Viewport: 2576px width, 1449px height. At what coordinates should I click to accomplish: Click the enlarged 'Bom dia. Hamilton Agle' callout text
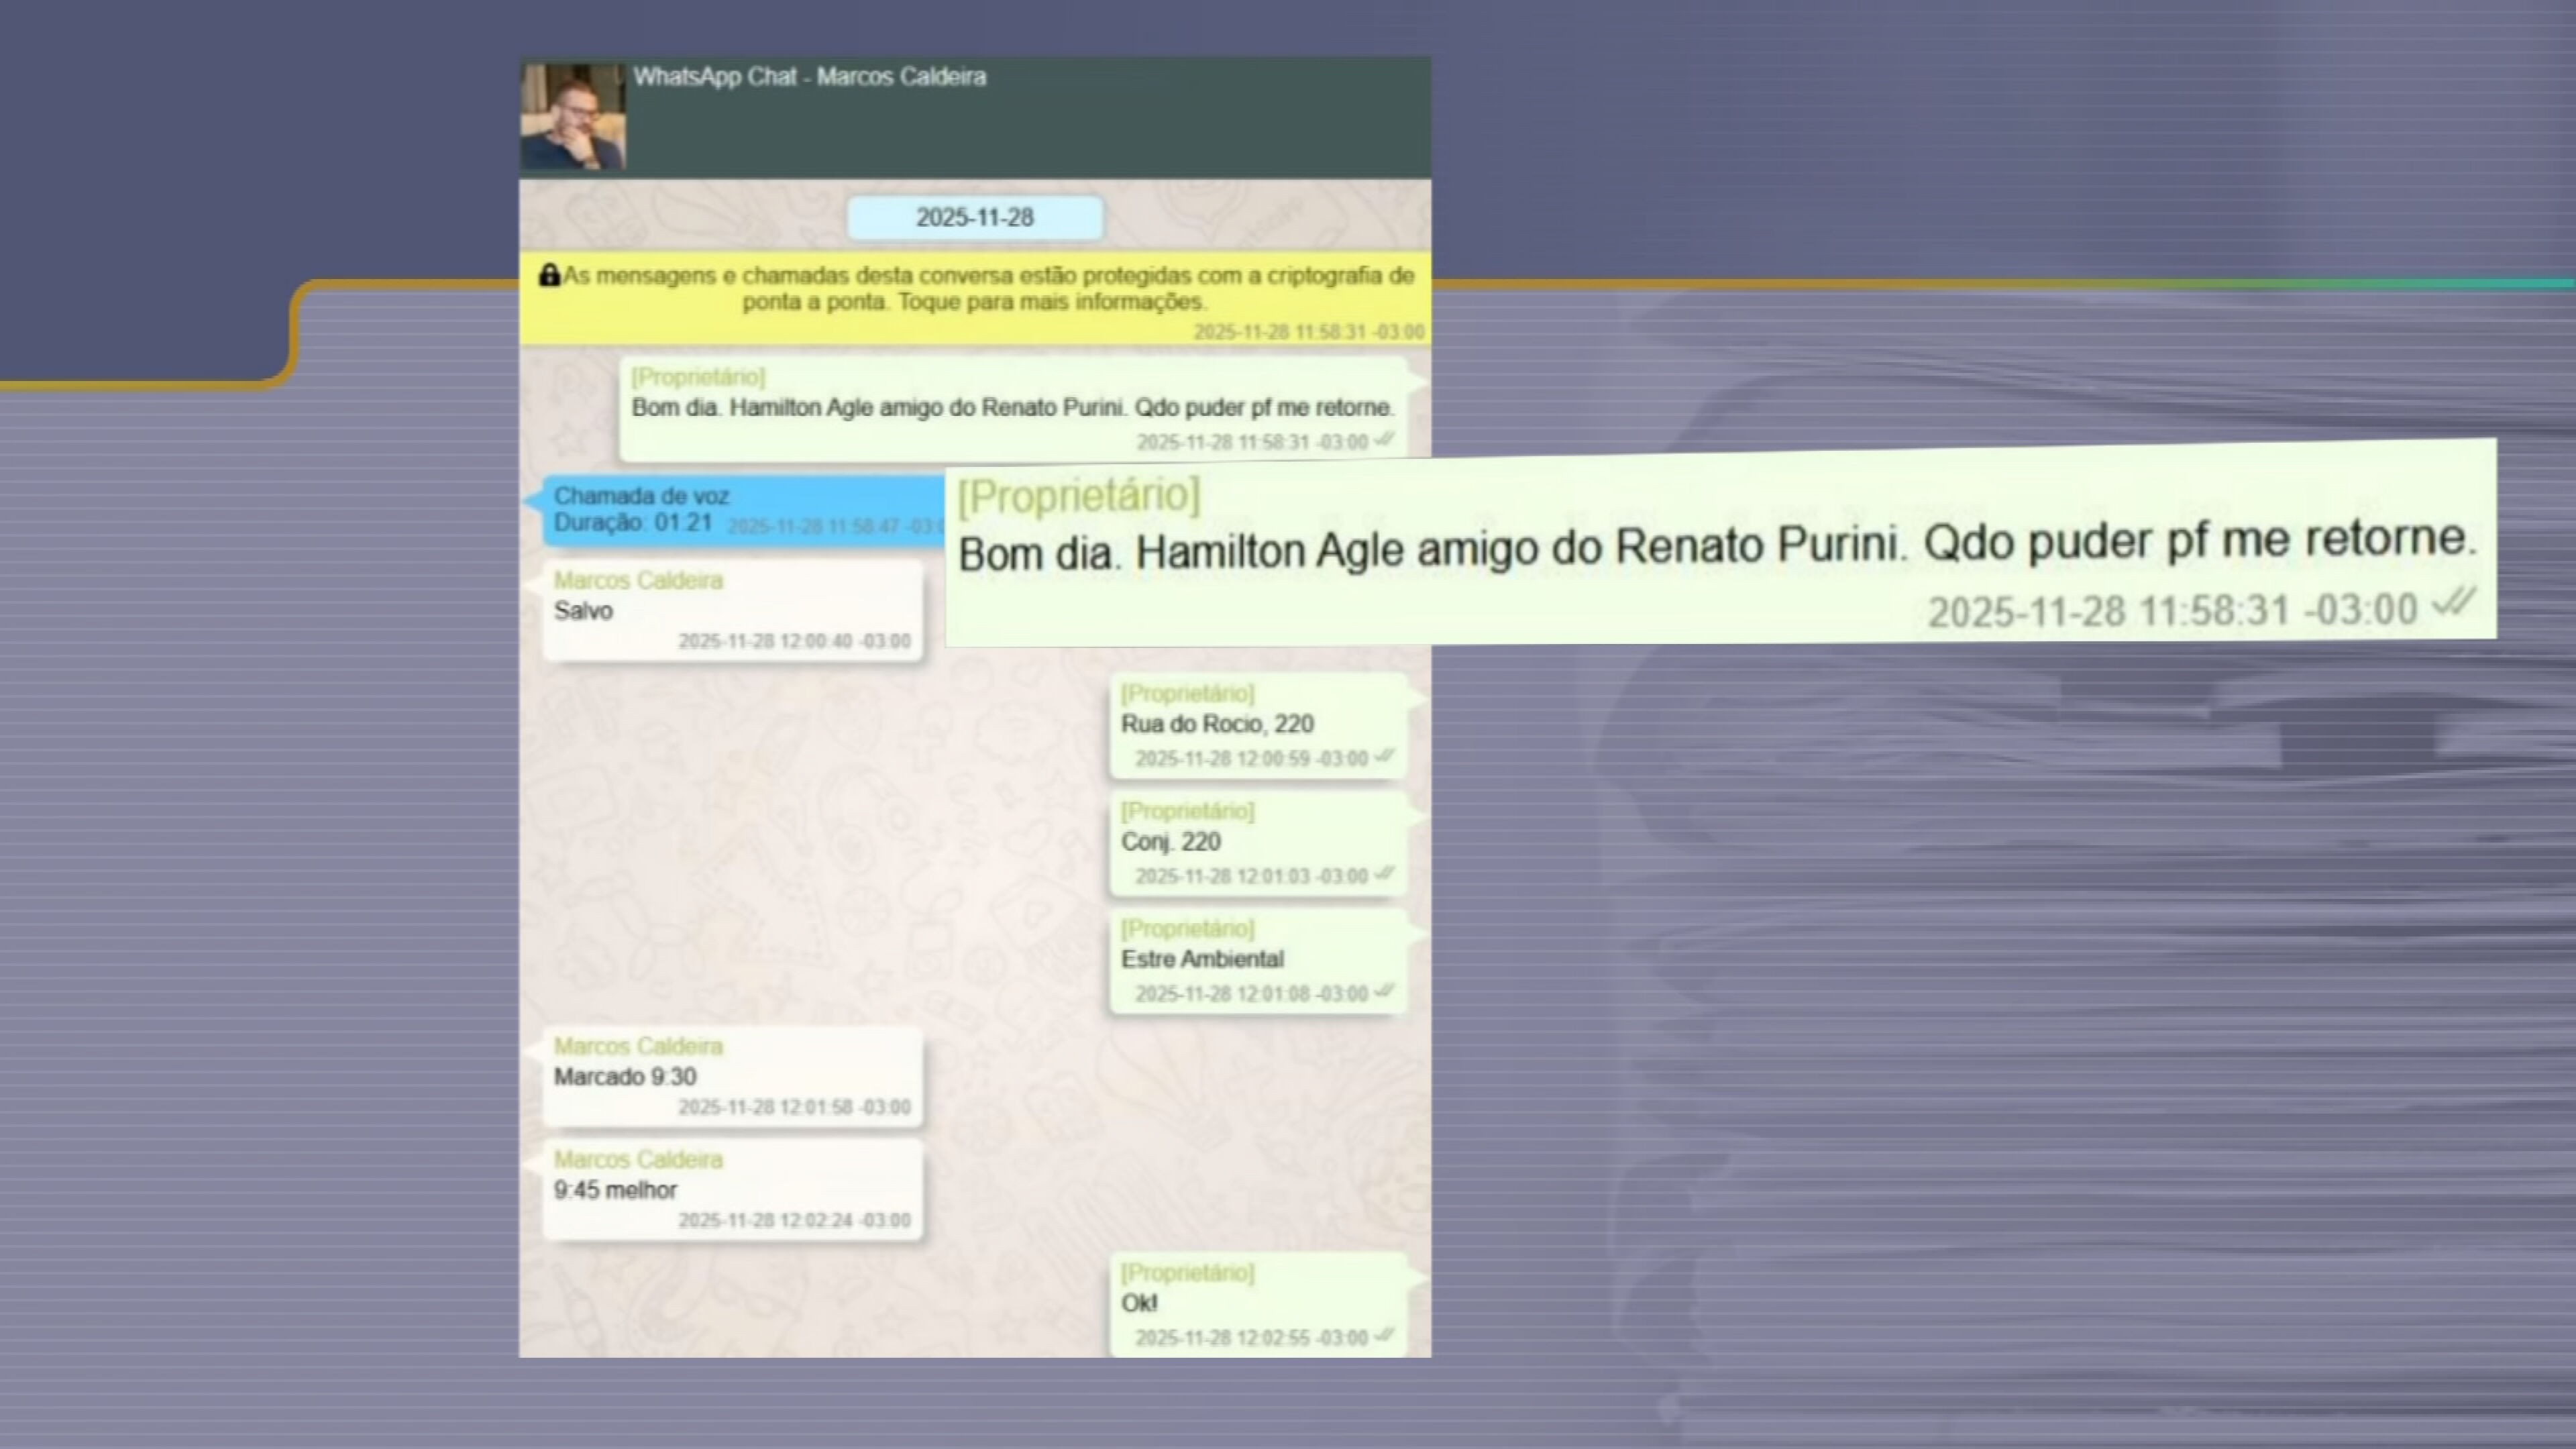point(1717,546)
